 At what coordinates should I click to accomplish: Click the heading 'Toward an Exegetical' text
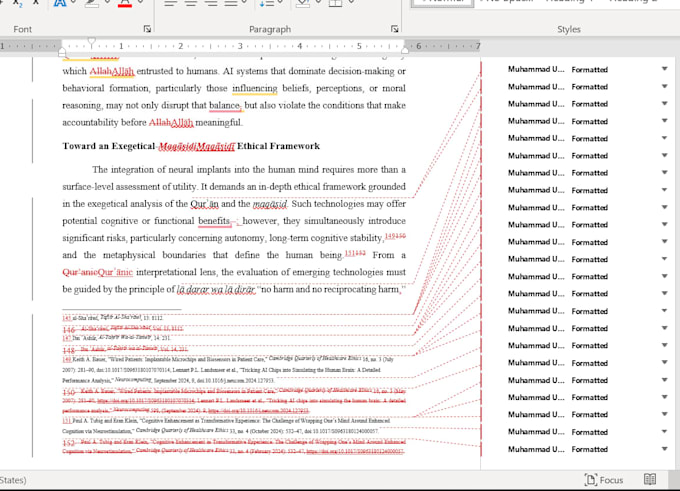(108, 146)
